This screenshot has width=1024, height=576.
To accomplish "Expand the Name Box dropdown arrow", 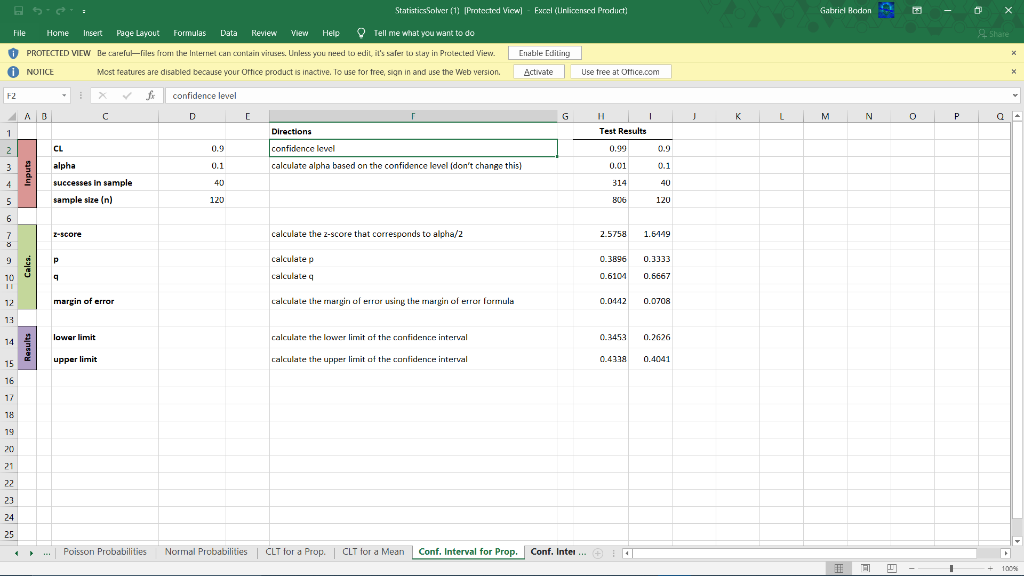I will 64,95.
